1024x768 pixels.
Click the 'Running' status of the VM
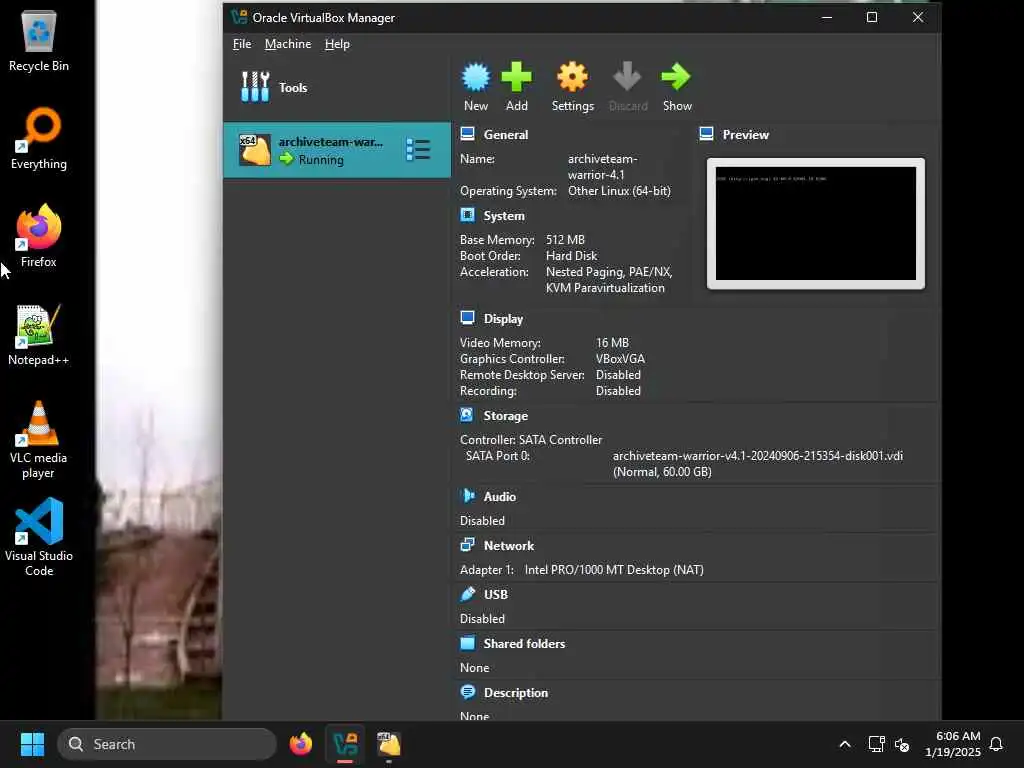[x=321, y=159]
